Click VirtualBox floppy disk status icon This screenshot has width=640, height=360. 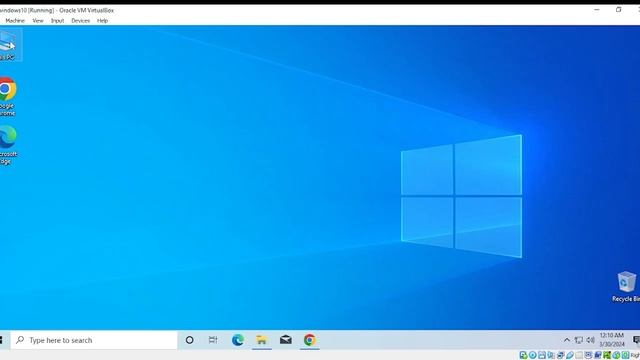click(x=542, y=355)
